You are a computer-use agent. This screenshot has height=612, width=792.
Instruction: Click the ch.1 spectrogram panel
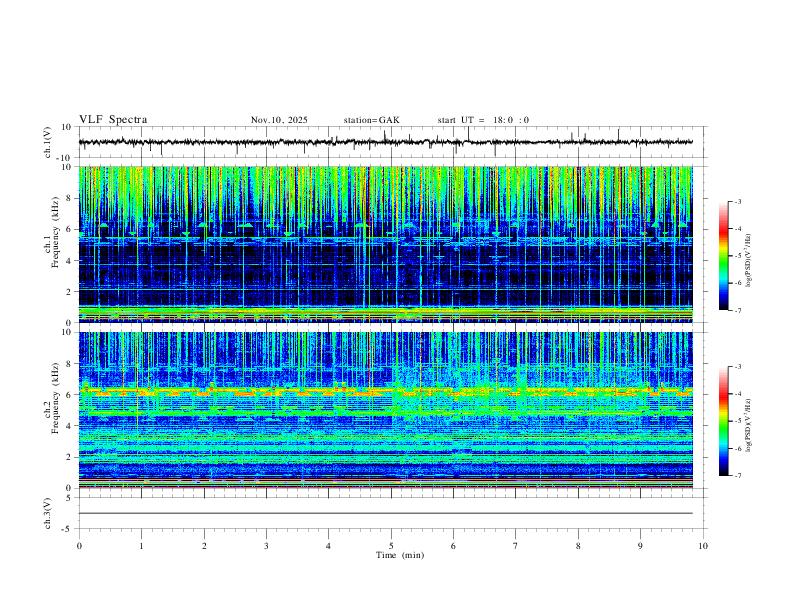[385, 244]
